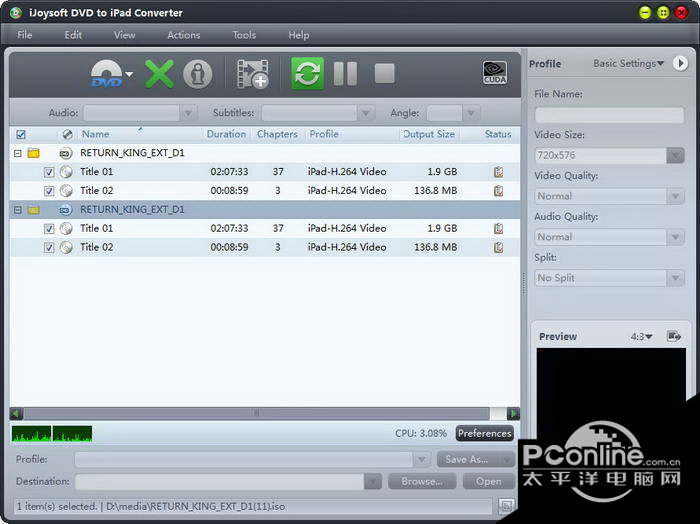Sort by the Name column header

point(95,134)
